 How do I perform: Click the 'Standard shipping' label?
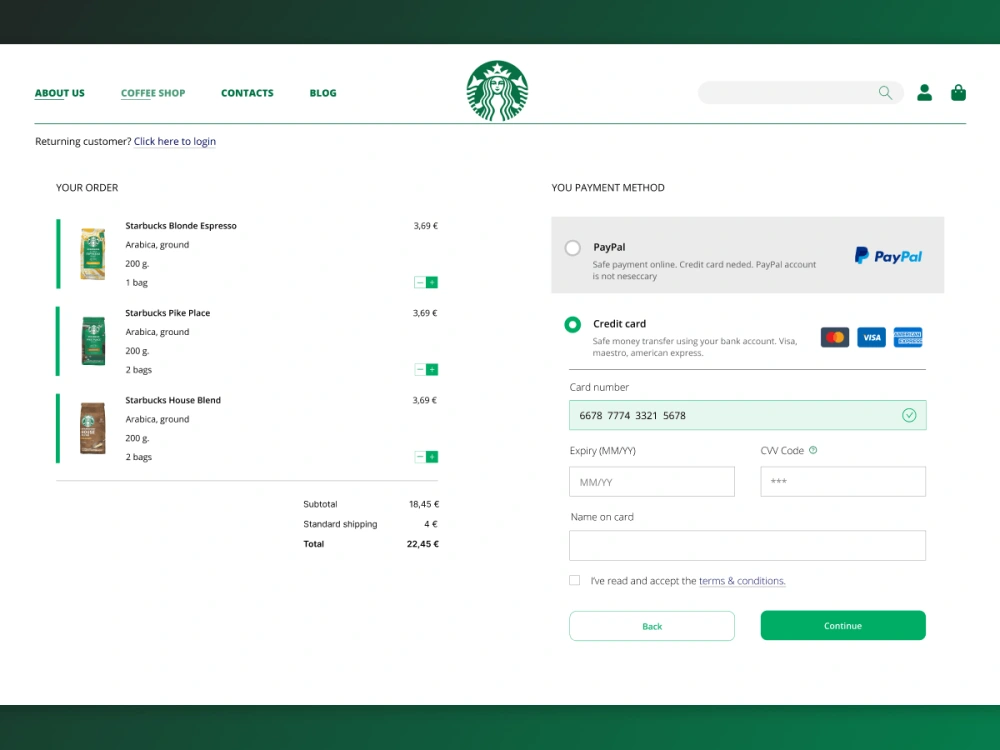coord(341,524)
